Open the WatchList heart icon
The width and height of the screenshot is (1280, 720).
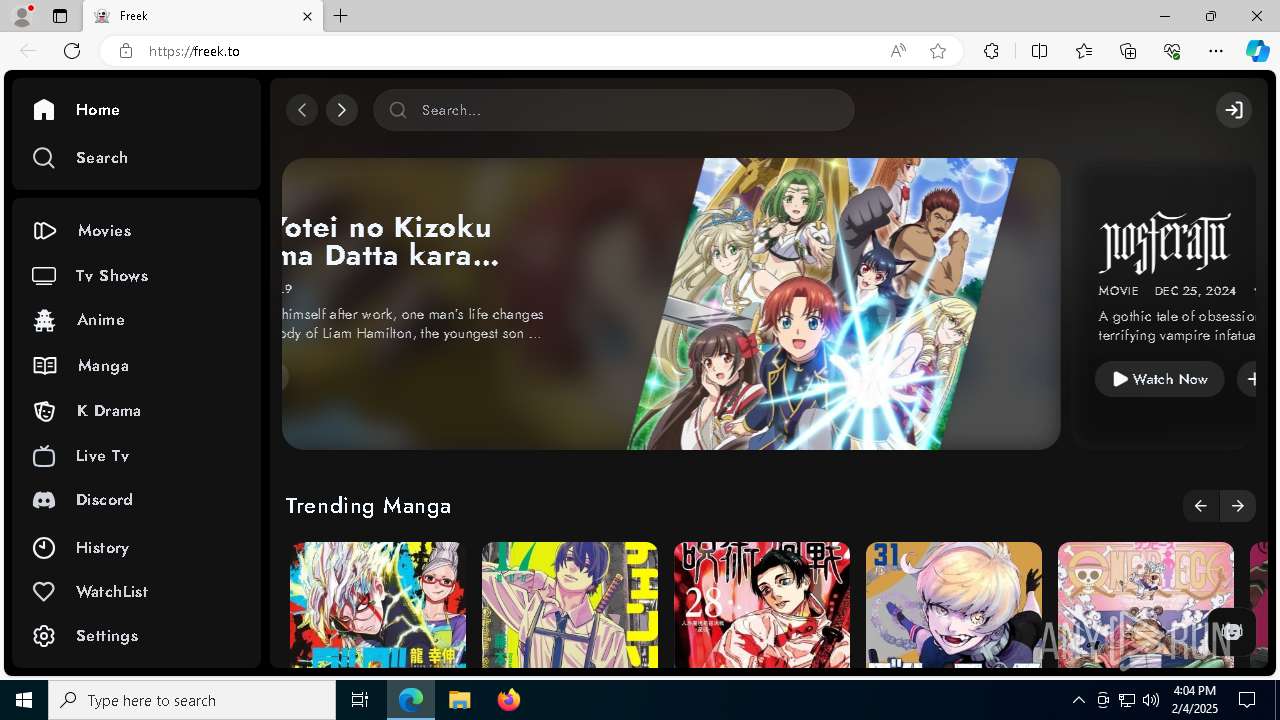click(x=43, y=592)
